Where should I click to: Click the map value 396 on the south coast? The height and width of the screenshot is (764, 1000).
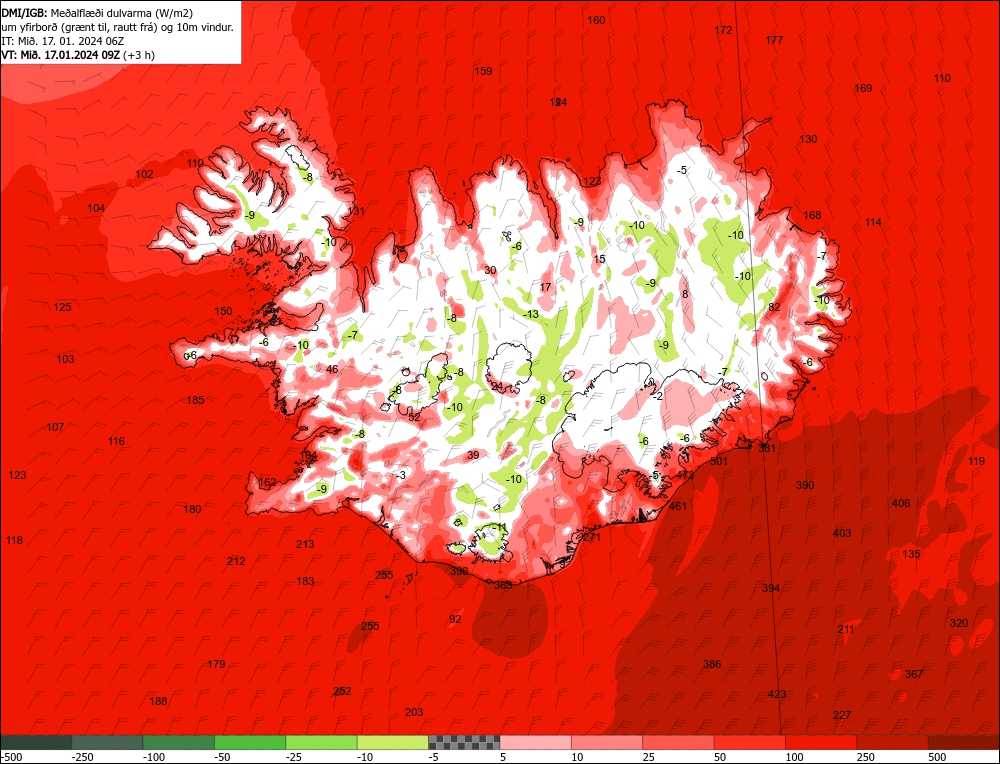(x=459, y=571)
